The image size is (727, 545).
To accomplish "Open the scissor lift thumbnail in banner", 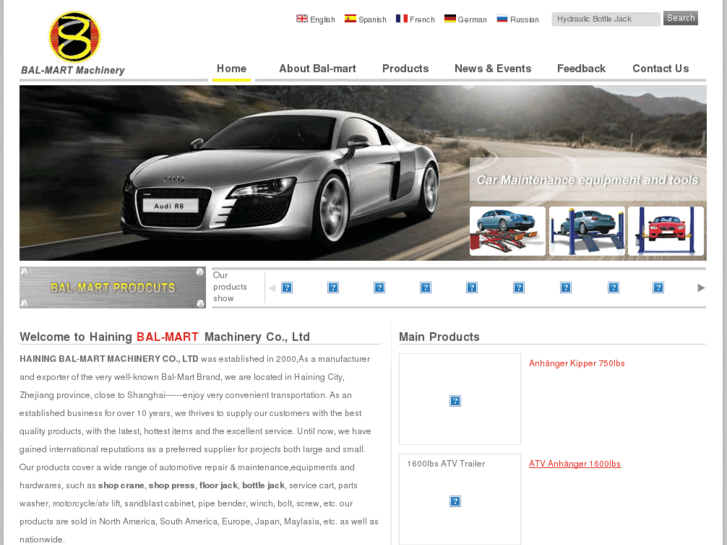I will [507, 231].
